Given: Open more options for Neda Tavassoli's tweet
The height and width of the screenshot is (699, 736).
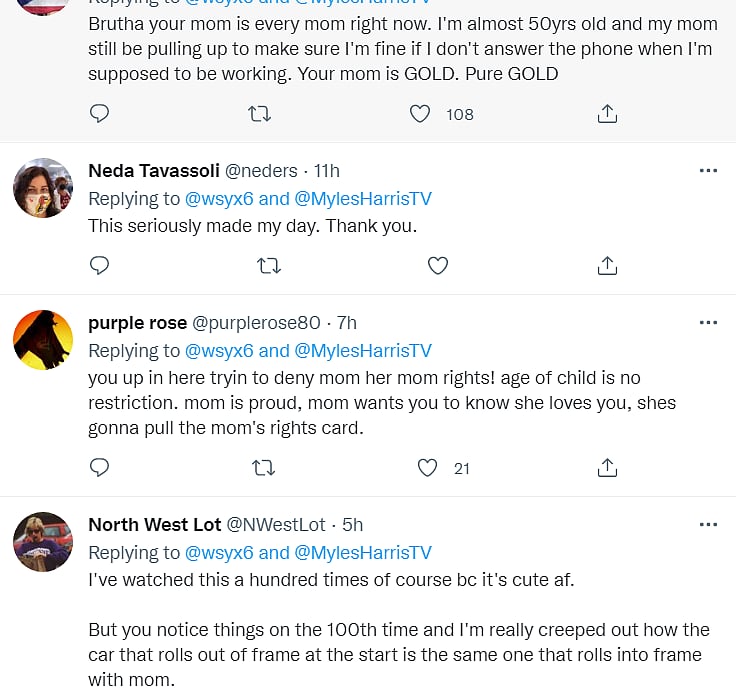Looking at the screenshot, I should coord(708,171).
